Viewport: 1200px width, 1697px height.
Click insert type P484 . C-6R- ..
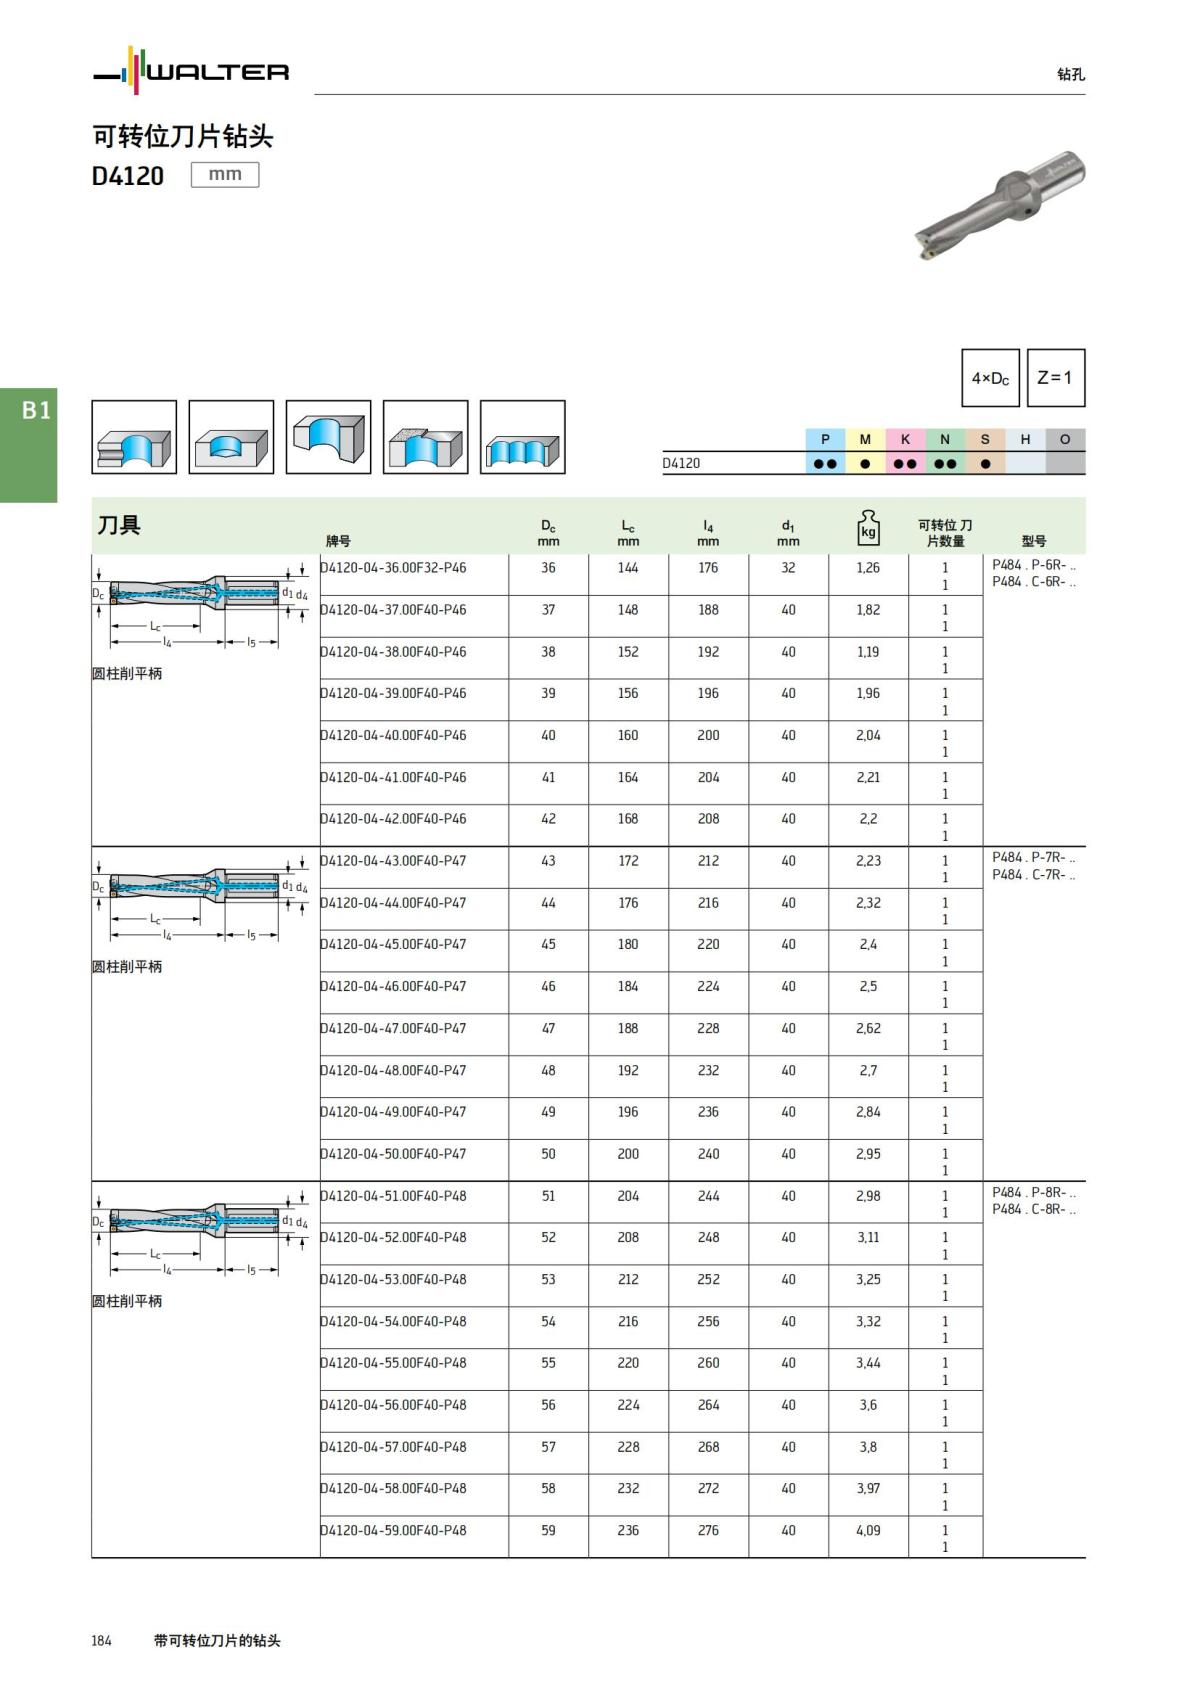pos(1034,582)
